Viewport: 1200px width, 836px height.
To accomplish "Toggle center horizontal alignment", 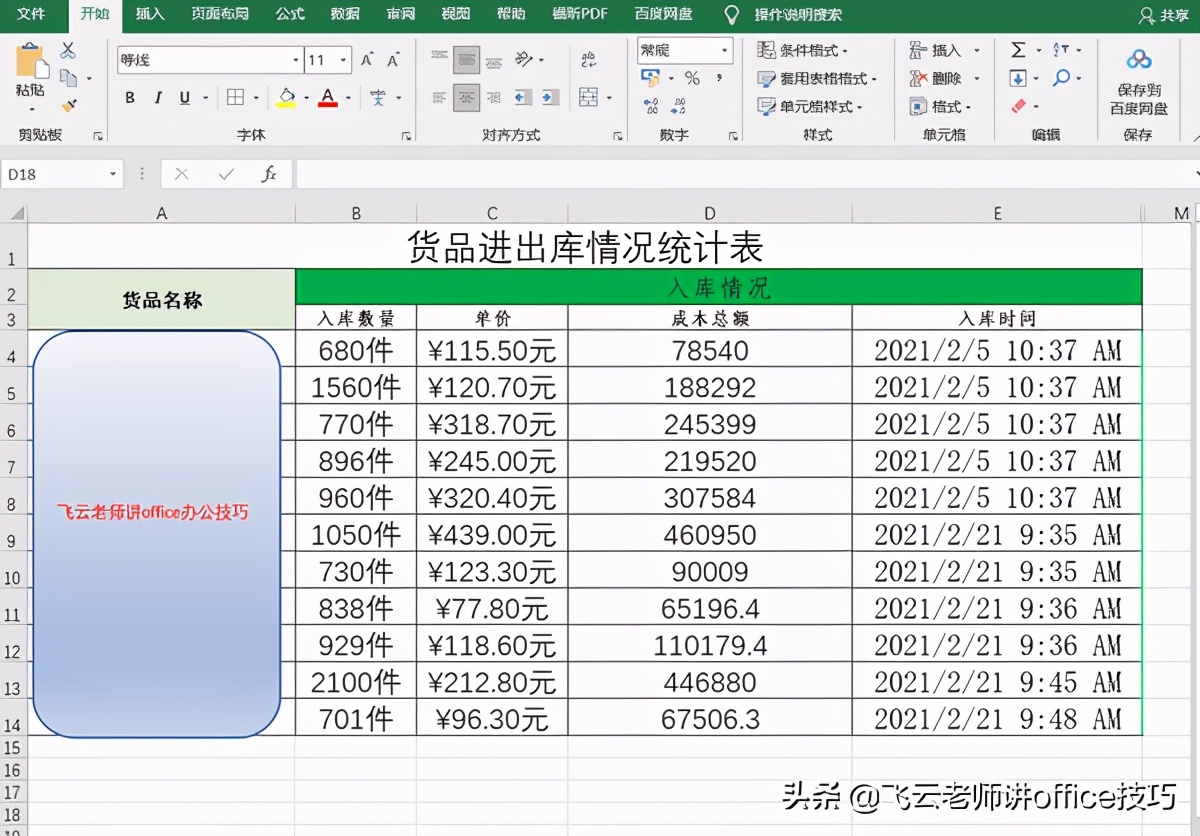I will pos(466,97).
